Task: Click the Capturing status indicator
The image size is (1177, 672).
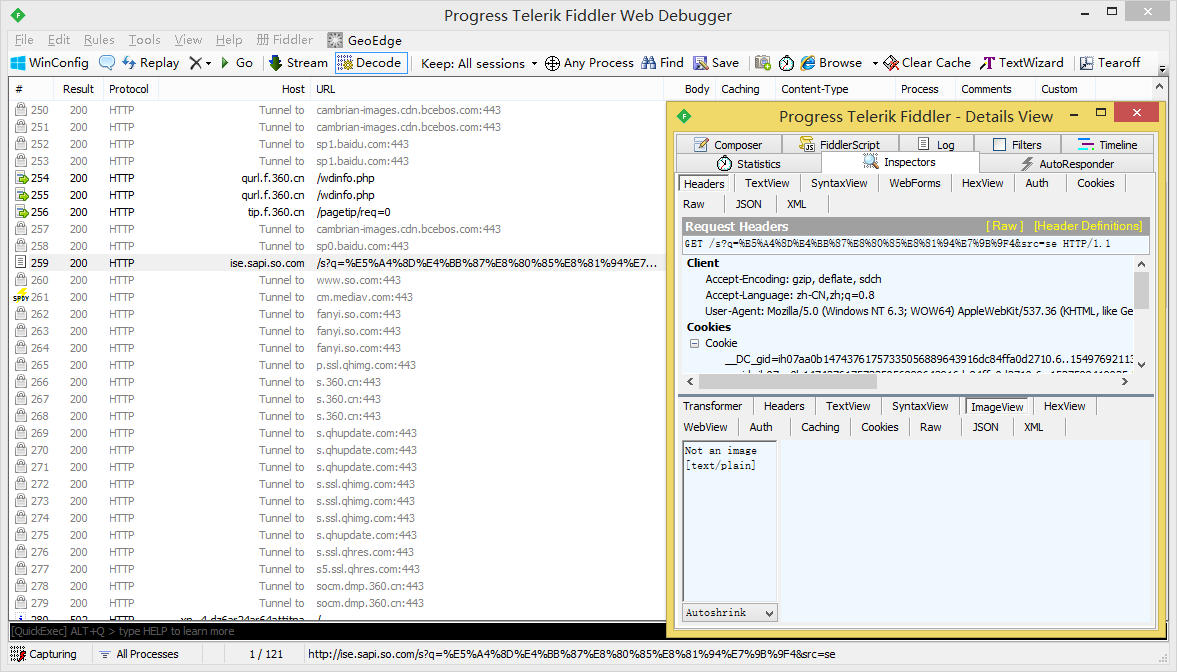Action: 44,654
